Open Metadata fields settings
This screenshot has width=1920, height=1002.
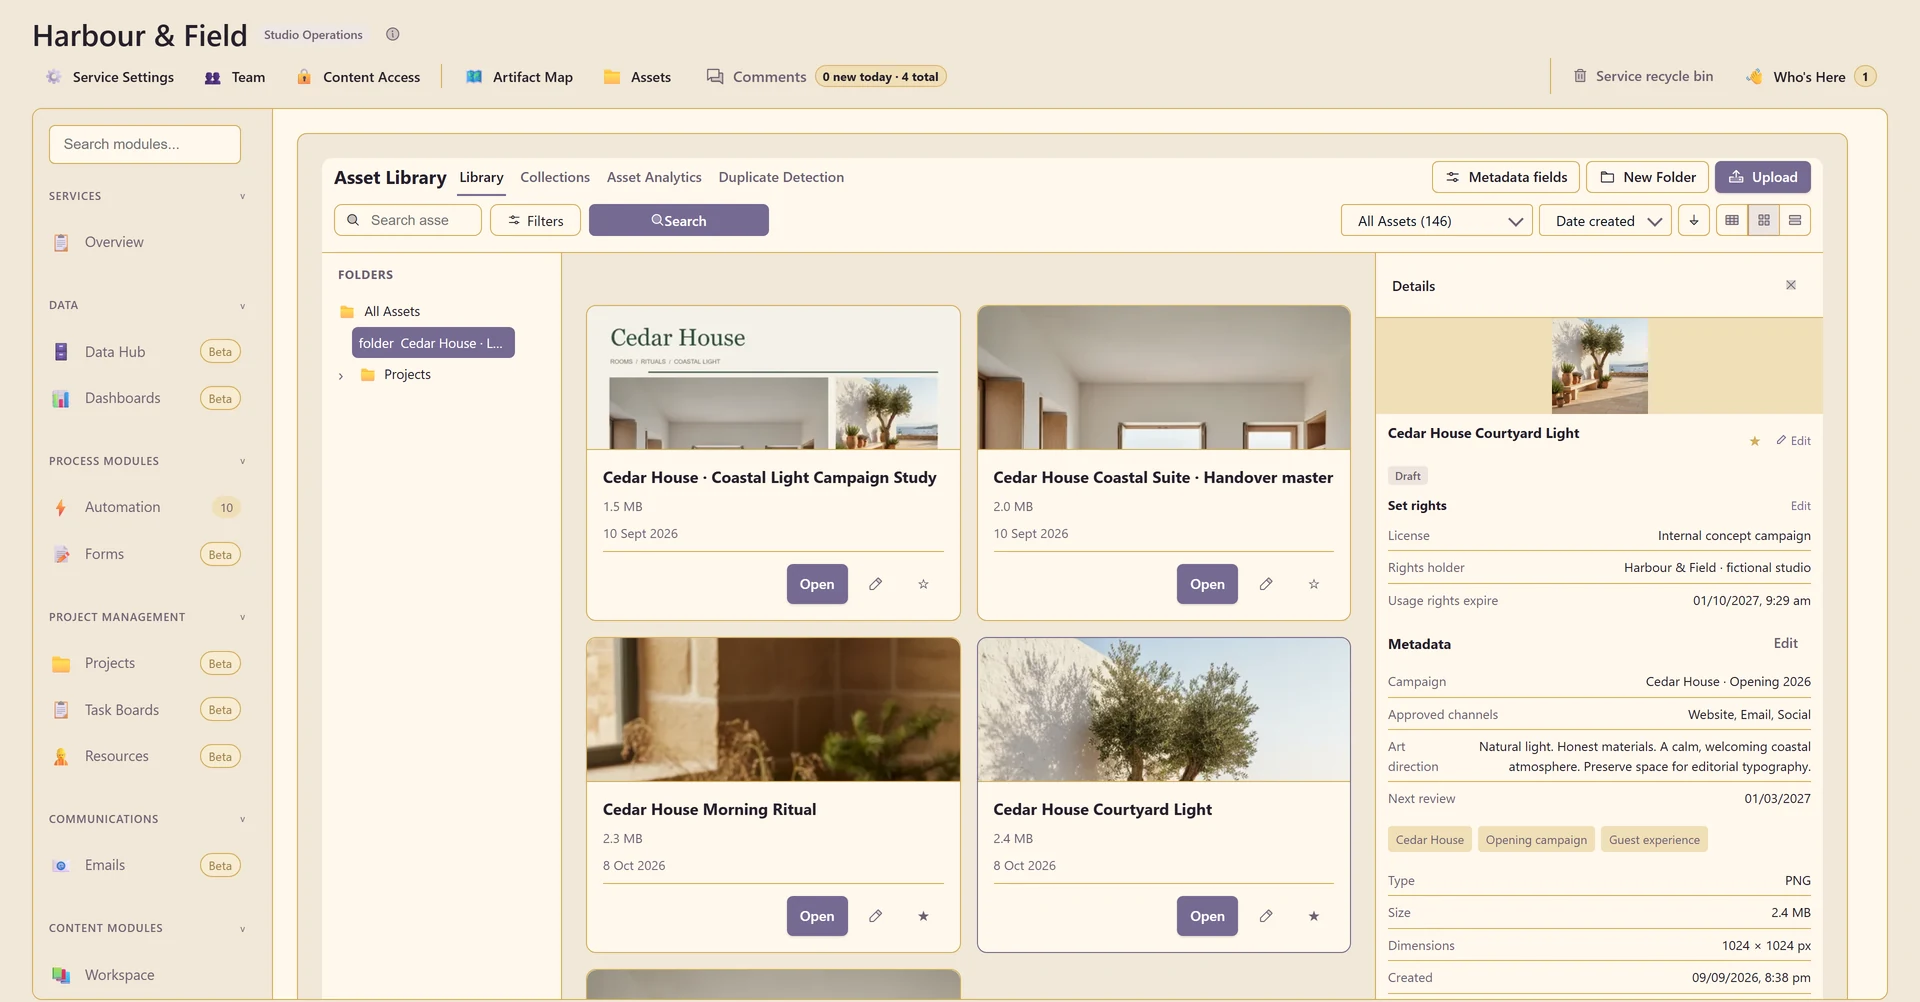coord(1506,177)
